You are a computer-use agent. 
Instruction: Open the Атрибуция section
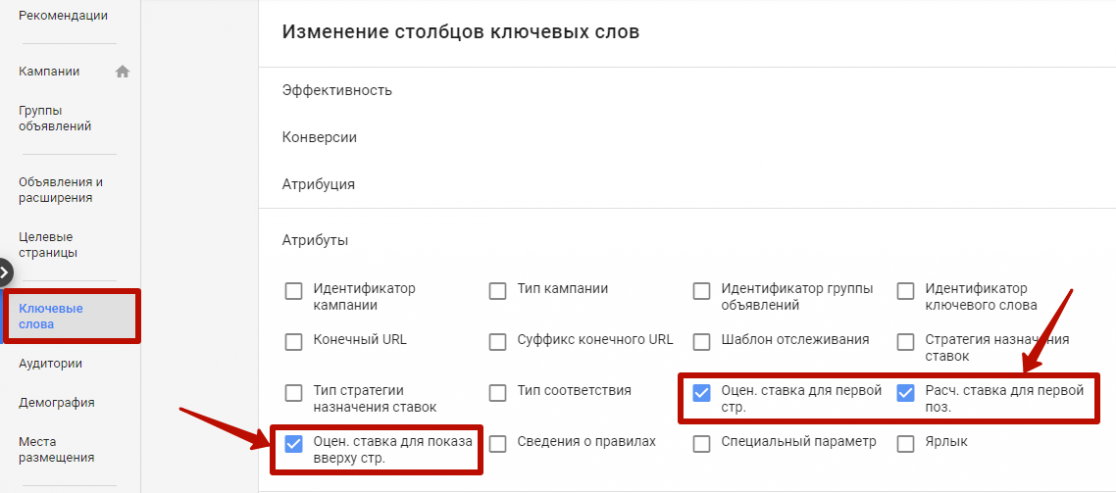click(x=318, y=184)
